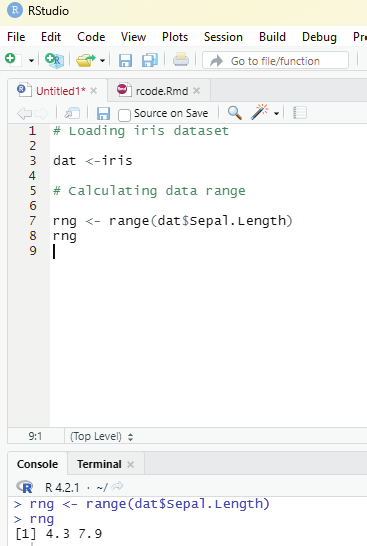Expand recent files arrow beside Open folder
Image resolution: width=367 pixels, height=546 pixels.
pyautogui.click(x=102, y=61)
